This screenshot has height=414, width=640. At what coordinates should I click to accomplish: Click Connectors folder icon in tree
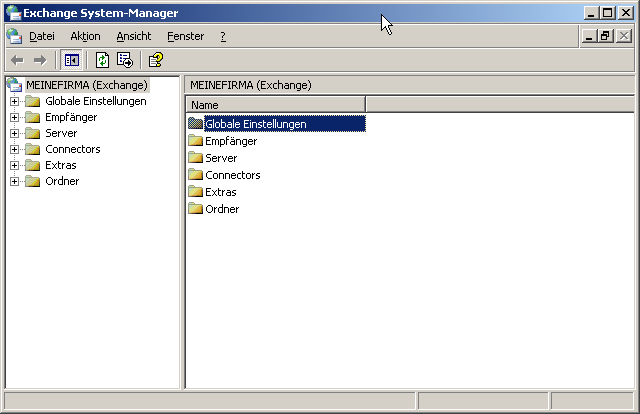click(x=33, y=149)
